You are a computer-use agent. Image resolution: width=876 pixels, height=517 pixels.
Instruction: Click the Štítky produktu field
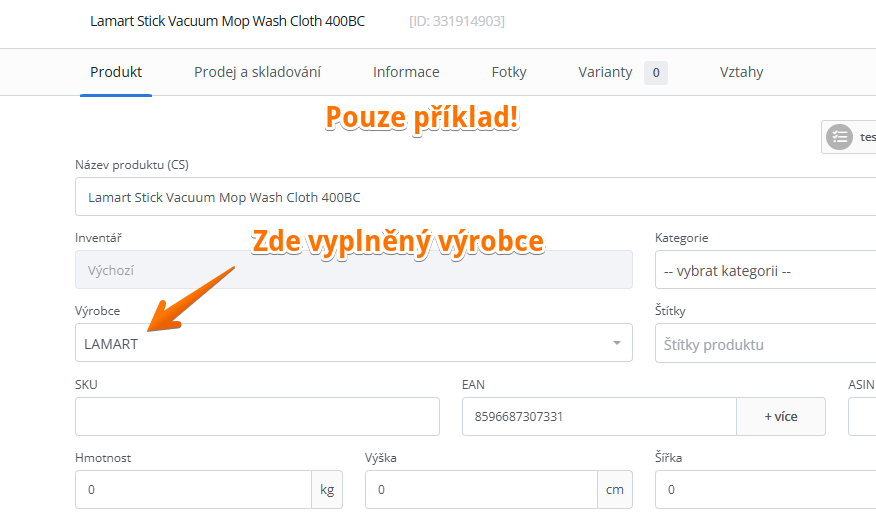point(765,344)
